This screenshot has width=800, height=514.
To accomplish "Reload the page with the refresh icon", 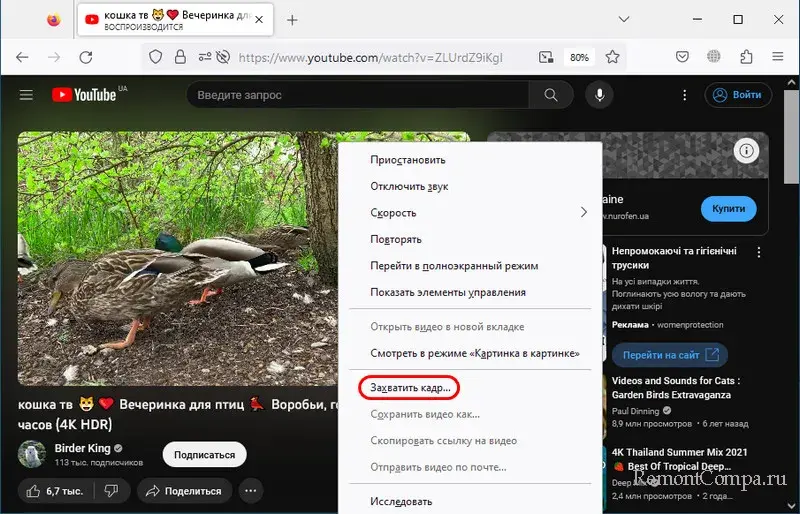I will (86, 58).
